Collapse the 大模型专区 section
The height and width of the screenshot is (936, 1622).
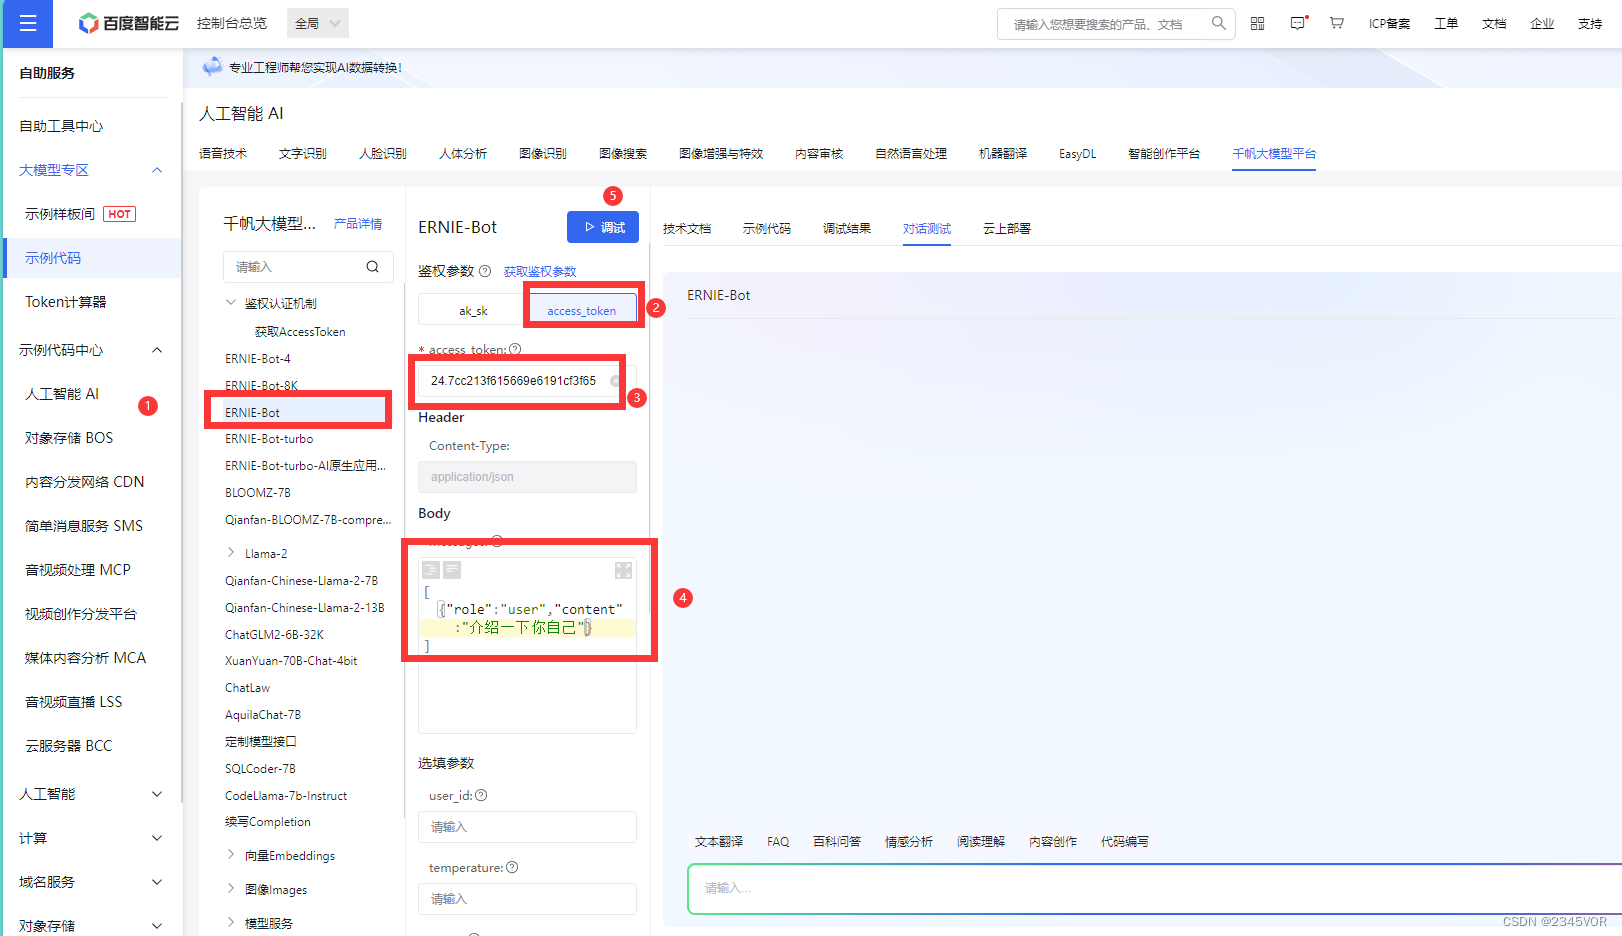(157, 170)
